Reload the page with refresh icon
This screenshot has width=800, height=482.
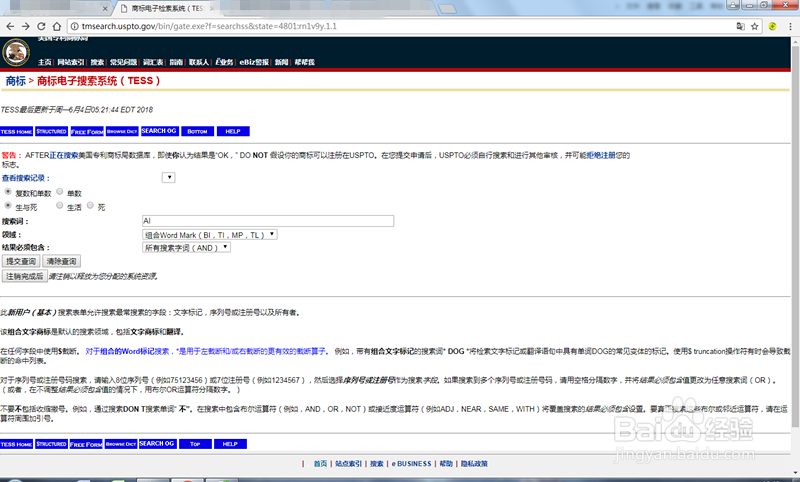[x=41, y=26]
